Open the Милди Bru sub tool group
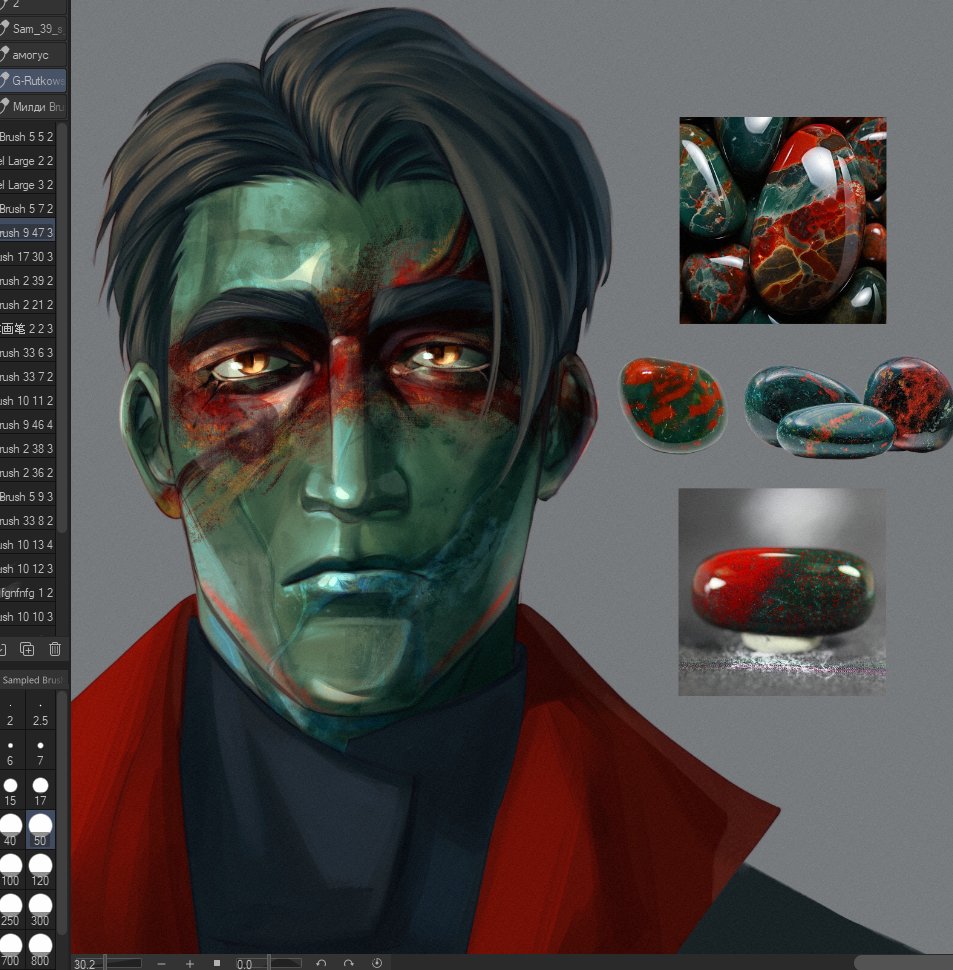The height and width of the screenshot is (970, 953). [x=33, y=106]
